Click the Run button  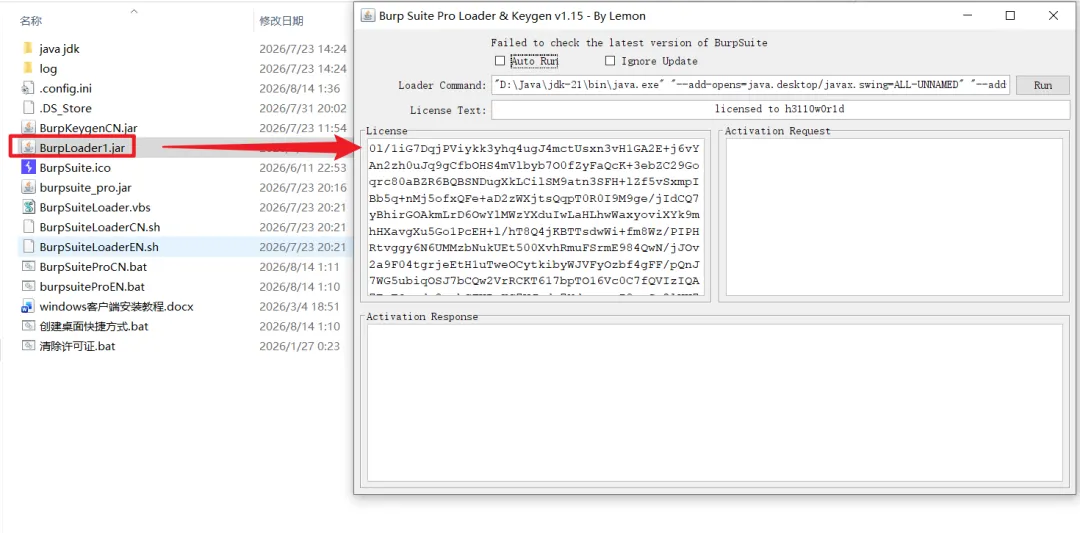(1043, 85)
